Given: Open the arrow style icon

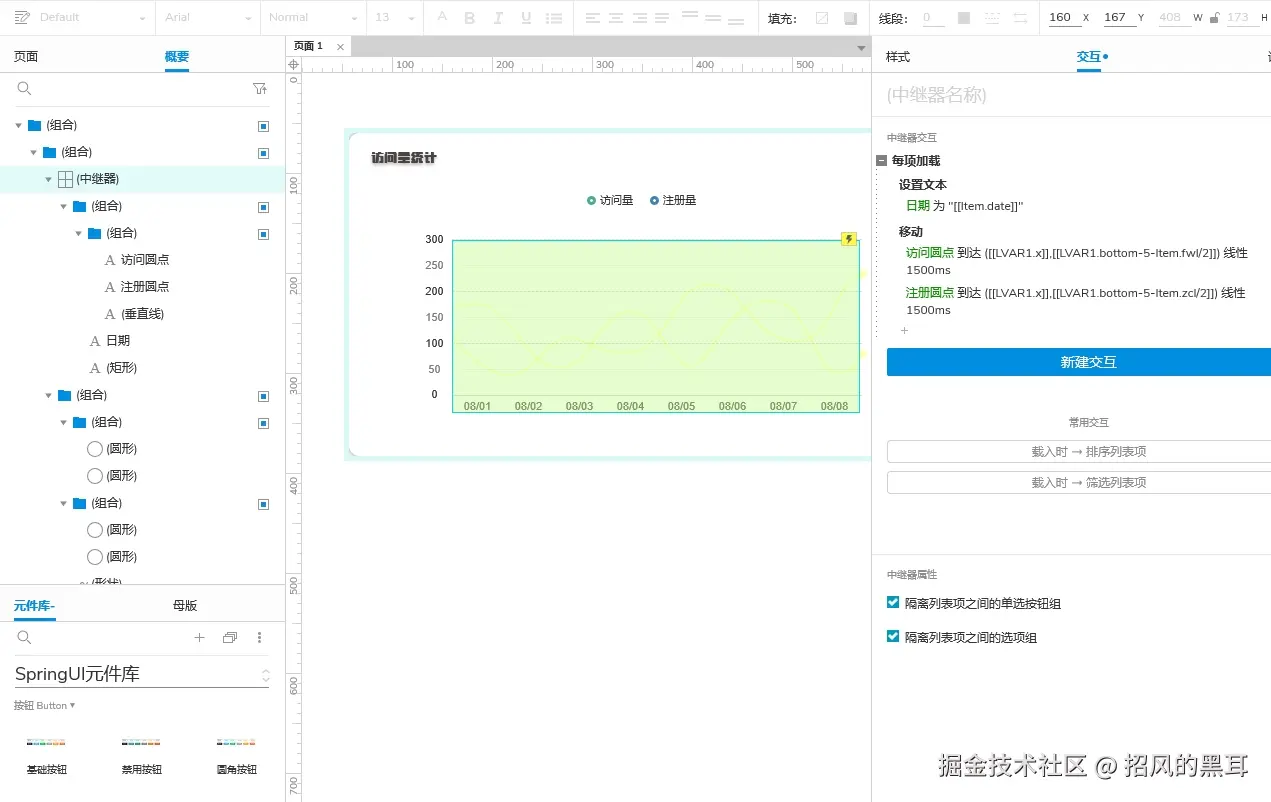Looking at the screenshot, I should (1020, 18).
